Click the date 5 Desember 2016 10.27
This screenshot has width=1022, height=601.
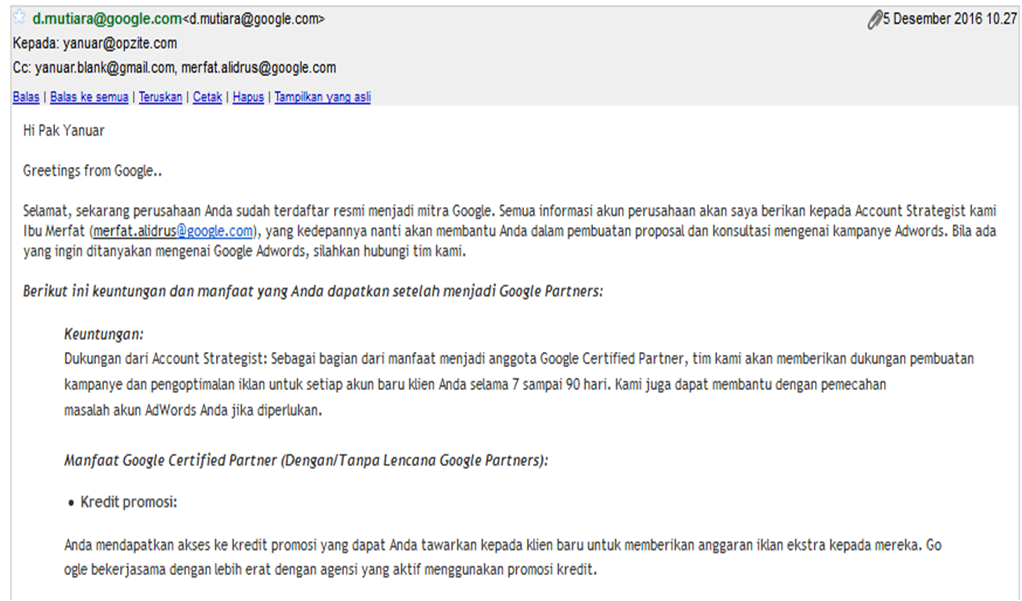click(950, 19)
